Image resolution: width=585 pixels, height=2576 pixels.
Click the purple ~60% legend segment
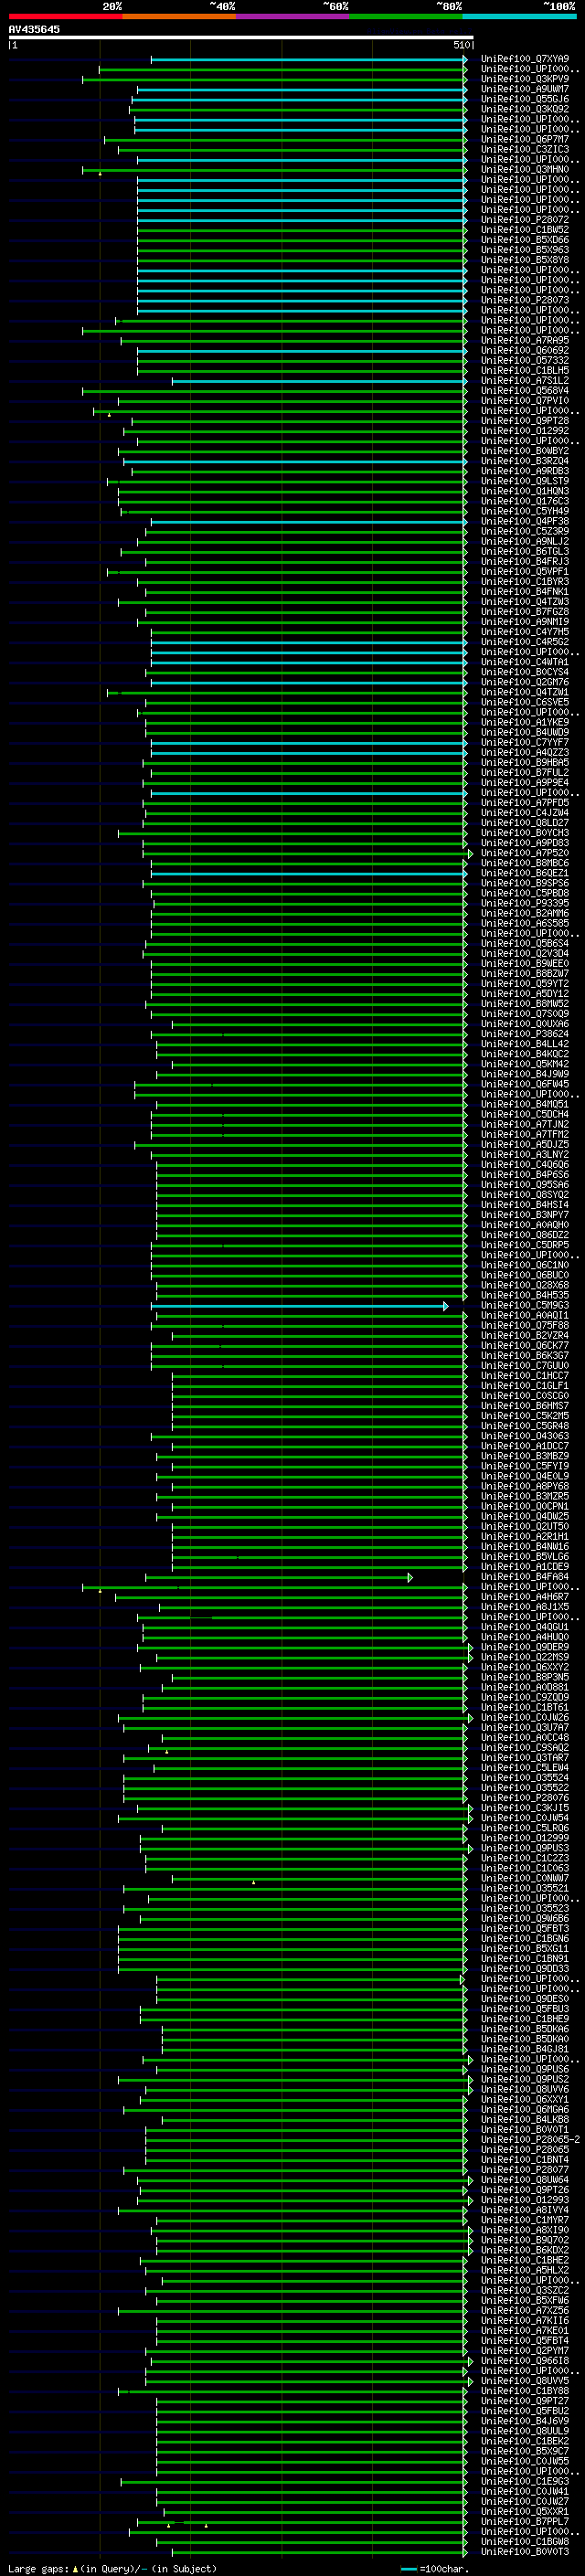click(x=292, y=16)
